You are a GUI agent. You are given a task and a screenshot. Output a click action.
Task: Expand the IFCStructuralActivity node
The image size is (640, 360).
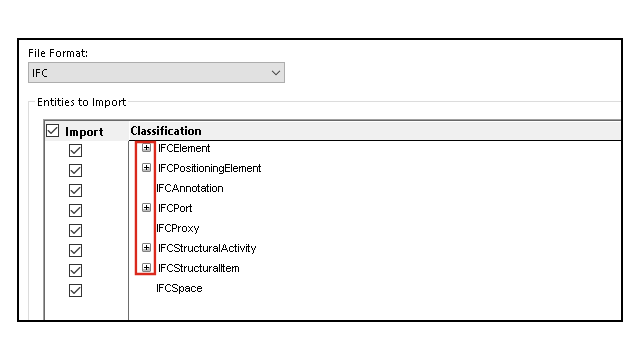click(x=146, y=248)
